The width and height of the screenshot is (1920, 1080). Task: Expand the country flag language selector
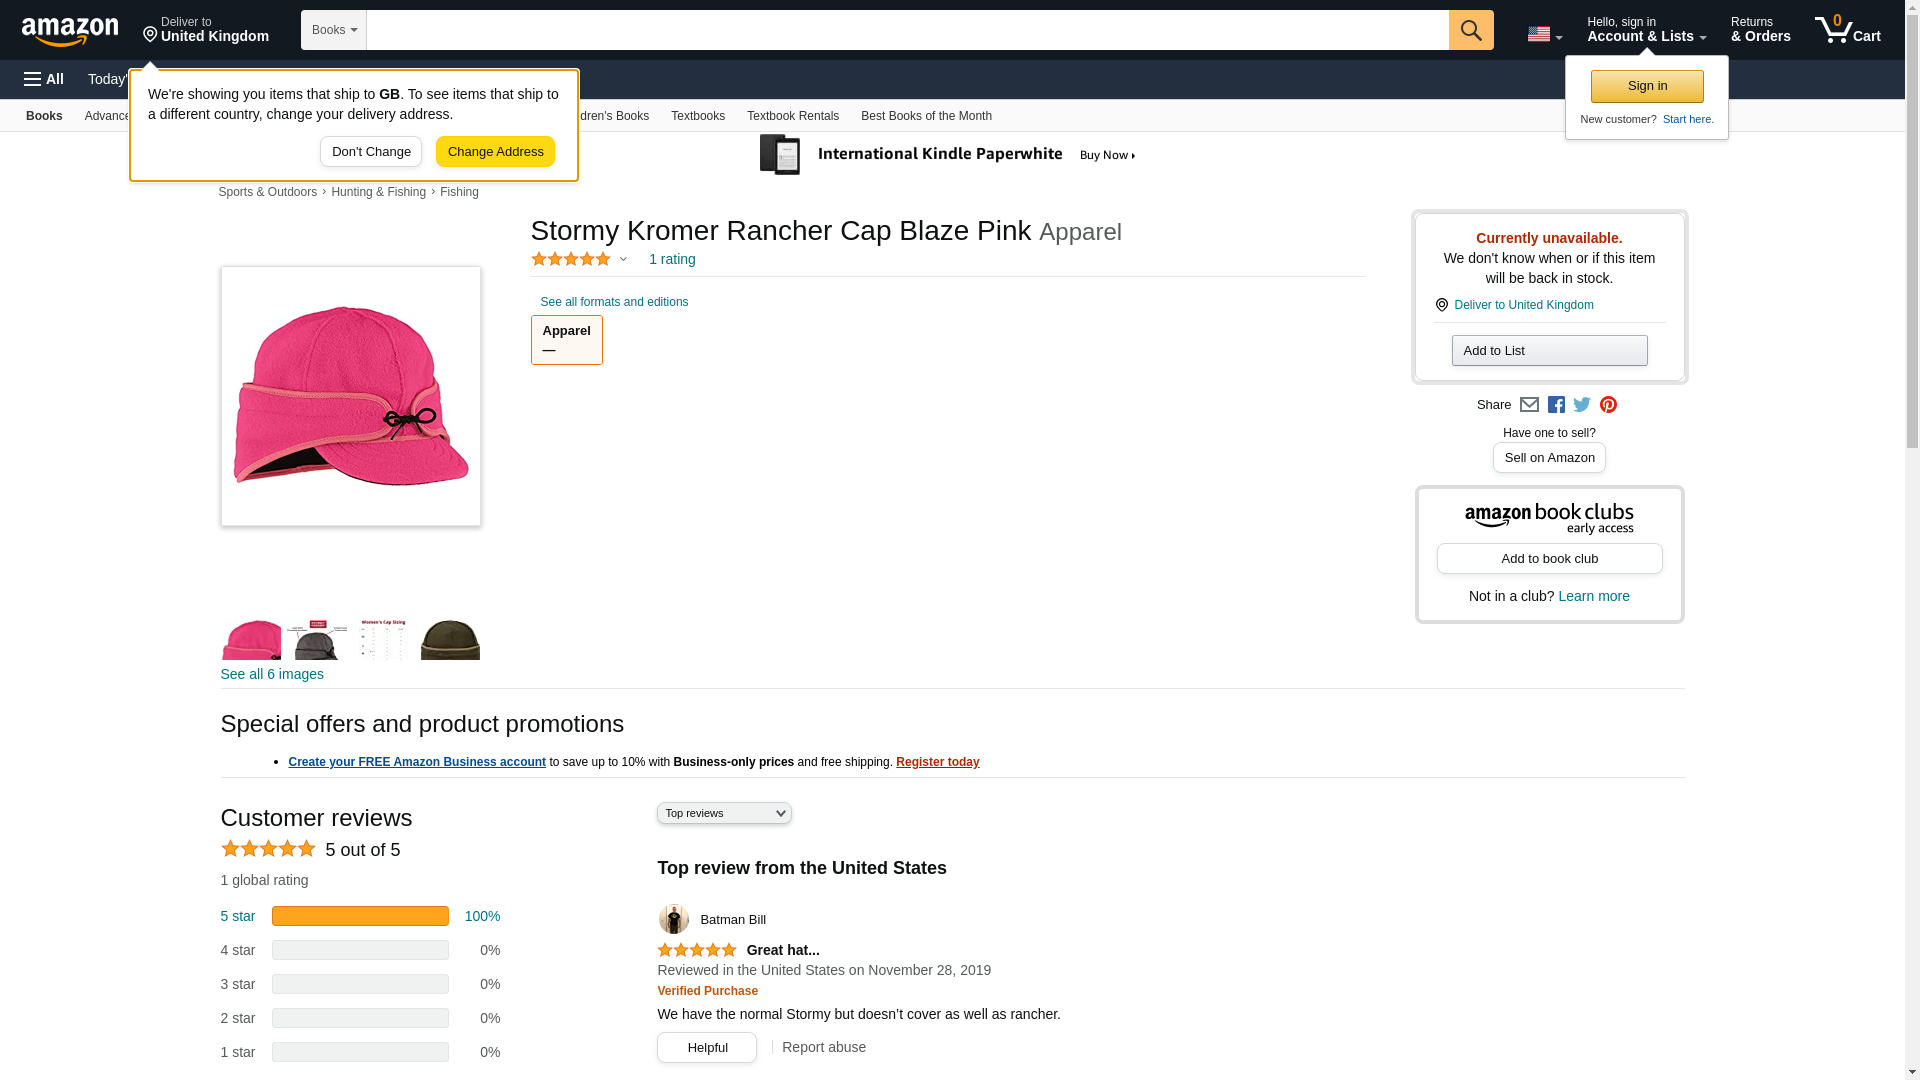(x=1544, y=34)
